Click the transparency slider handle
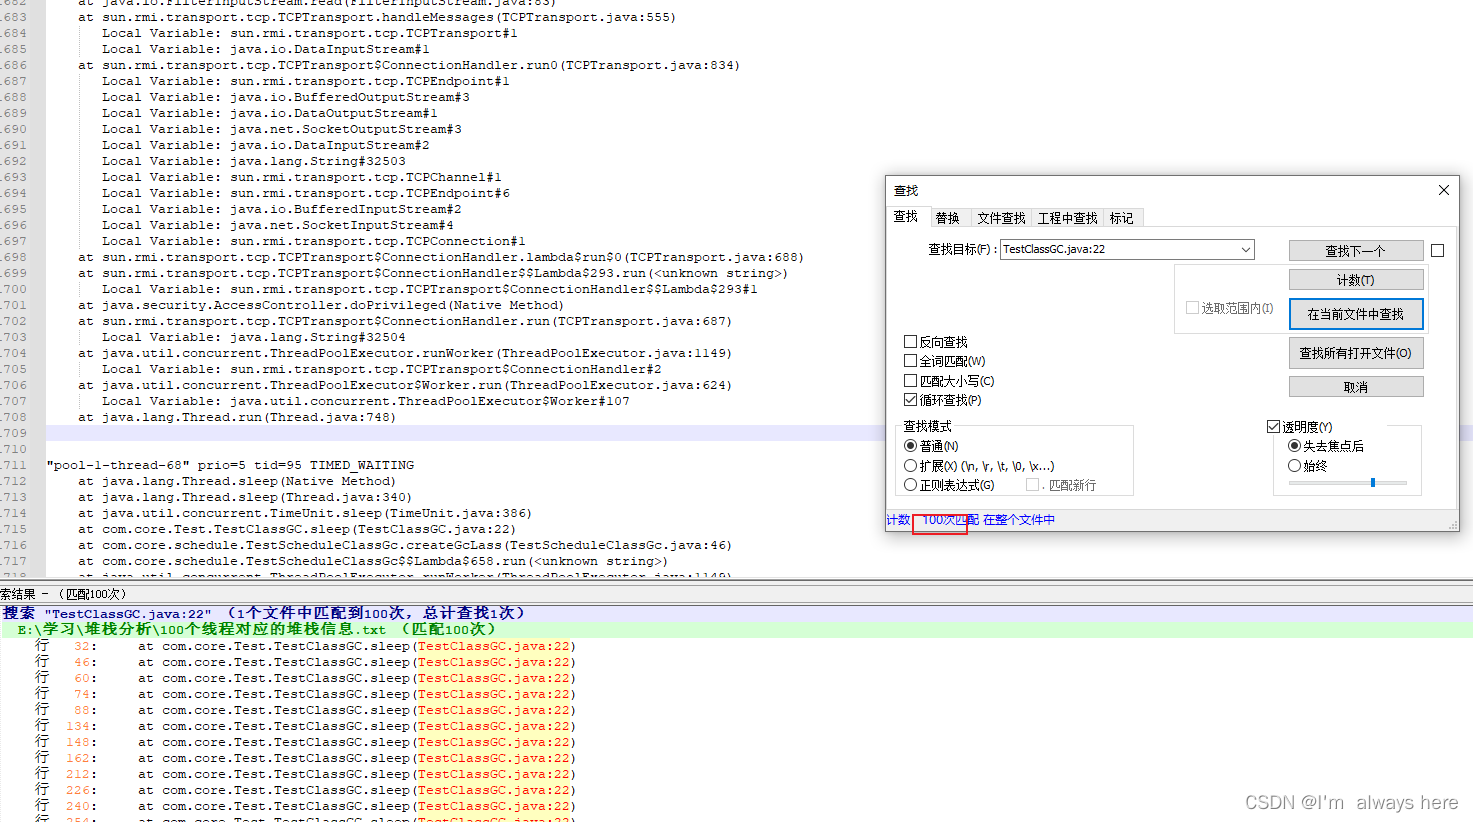The width and height of the screenshot is (1473, 822). 1373,483
